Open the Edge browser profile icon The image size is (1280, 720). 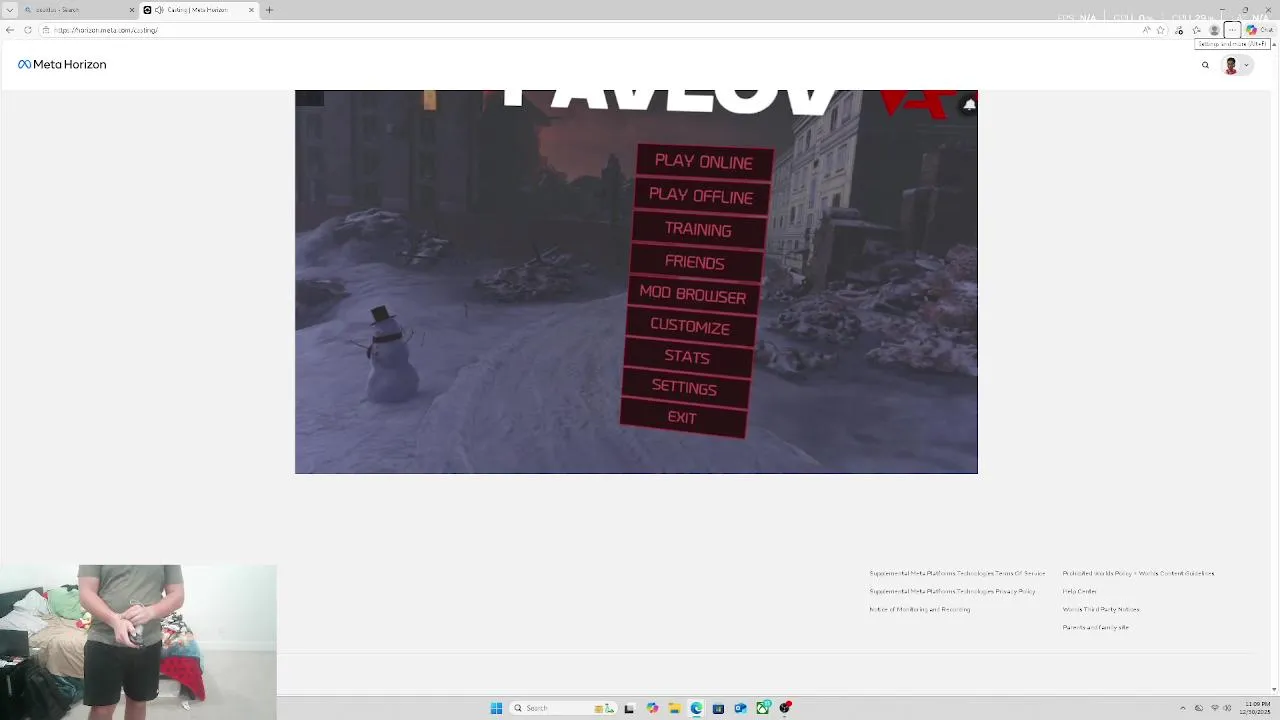pyautogui.click(x=1215, y=30)
